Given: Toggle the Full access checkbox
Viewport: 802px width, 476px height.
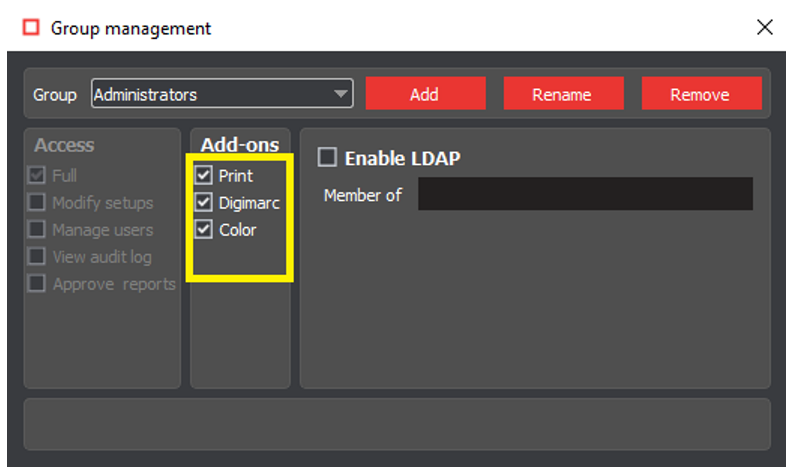Looking at the screenshot, I should (x=37, y=175).
